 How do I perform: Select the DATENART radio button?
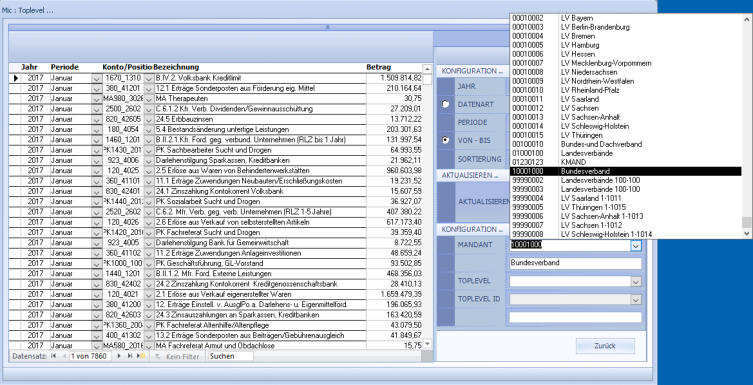click(446, 104)
